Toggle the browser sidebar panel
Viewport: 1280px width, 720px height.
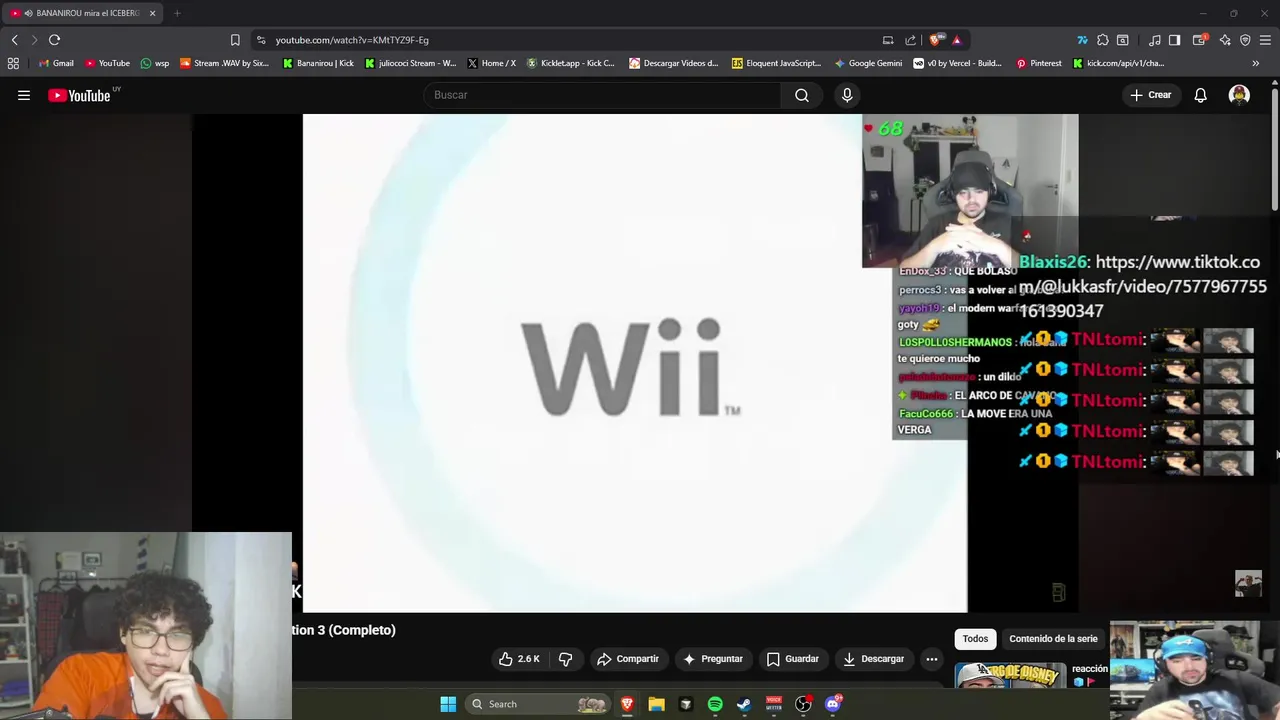pyautogui.click(x=1174, y=40)
